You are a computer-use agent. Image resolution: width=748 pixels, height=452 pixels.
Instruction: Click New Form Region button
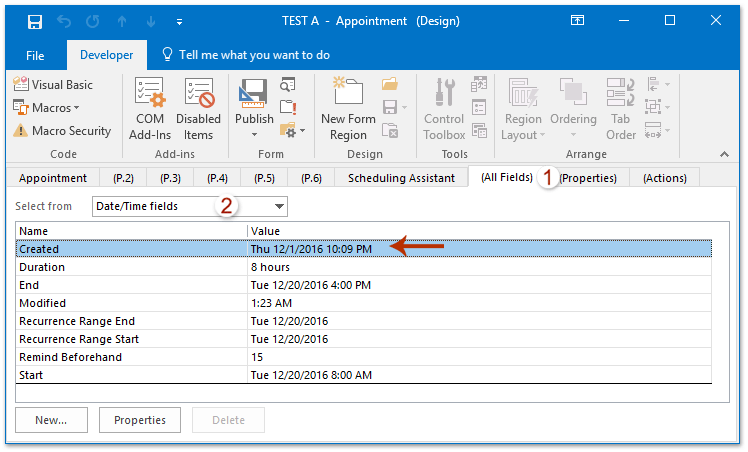348,109
